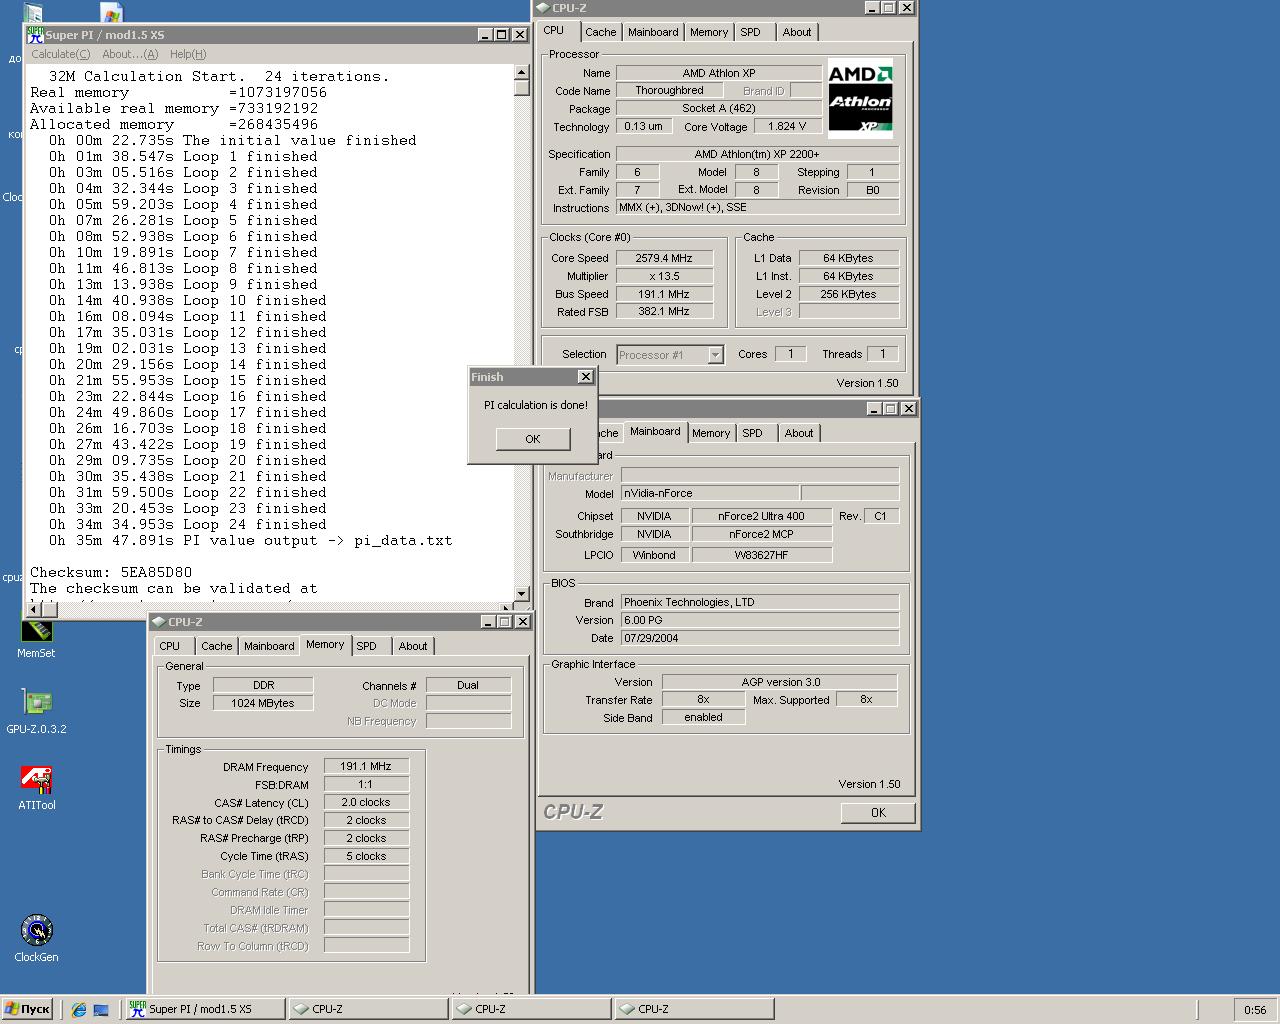Select SPD tab in mainboard CPU-Z window
The height and width of the screenshot is (1024, 1280).
pyautogui.click(x=753, y=433)
